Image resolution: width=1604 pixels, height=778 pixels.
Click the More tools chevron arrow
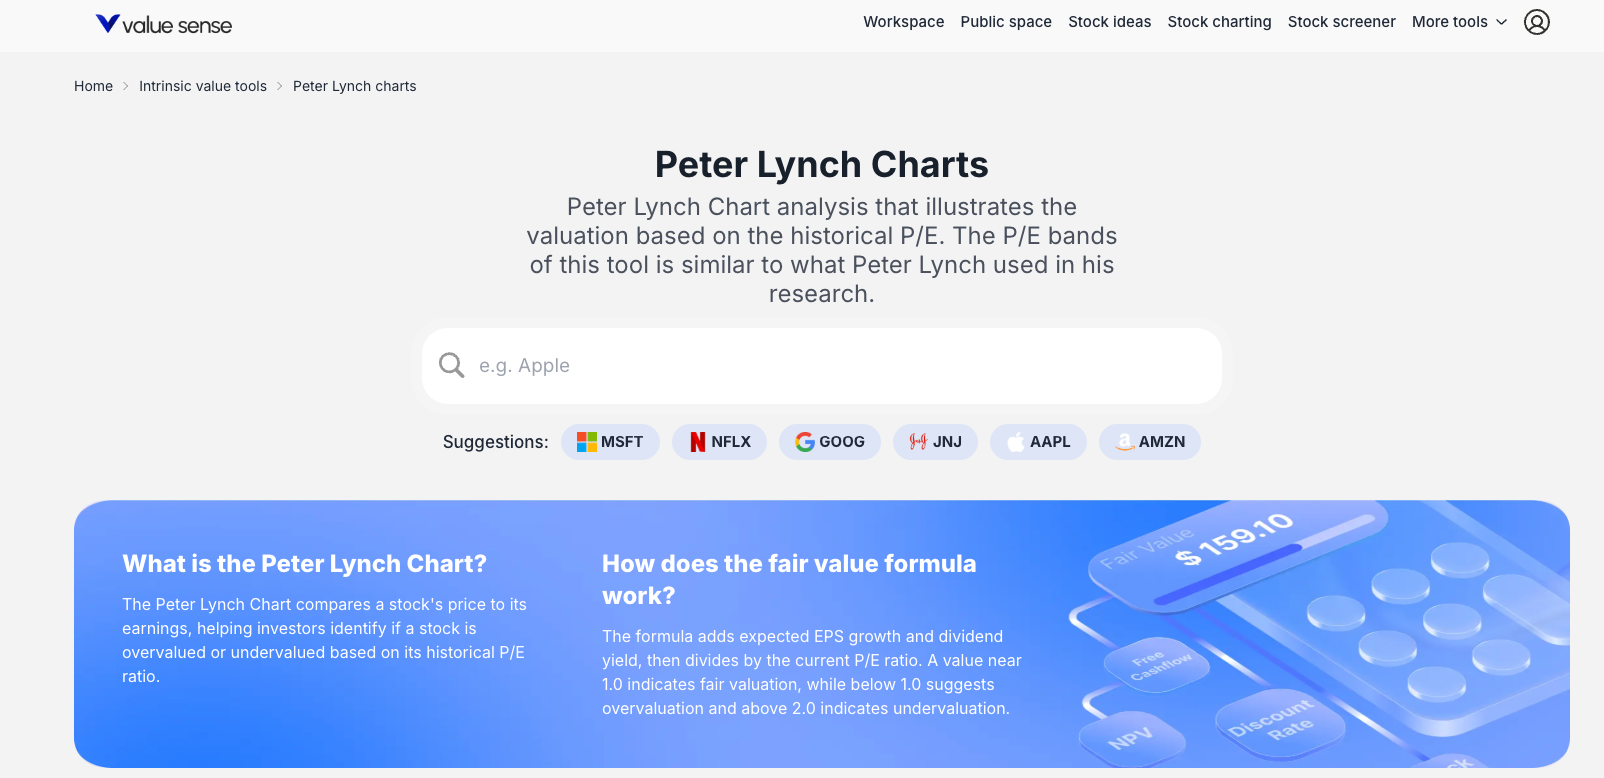pos(1501,22)
